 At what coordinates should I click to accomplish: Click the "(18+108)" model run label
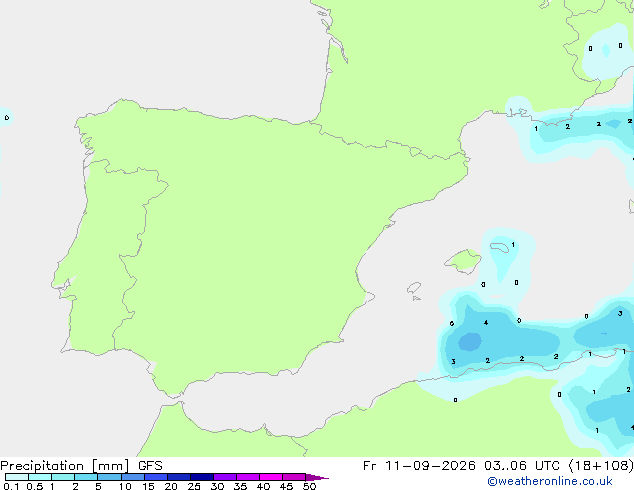(601, 466)
